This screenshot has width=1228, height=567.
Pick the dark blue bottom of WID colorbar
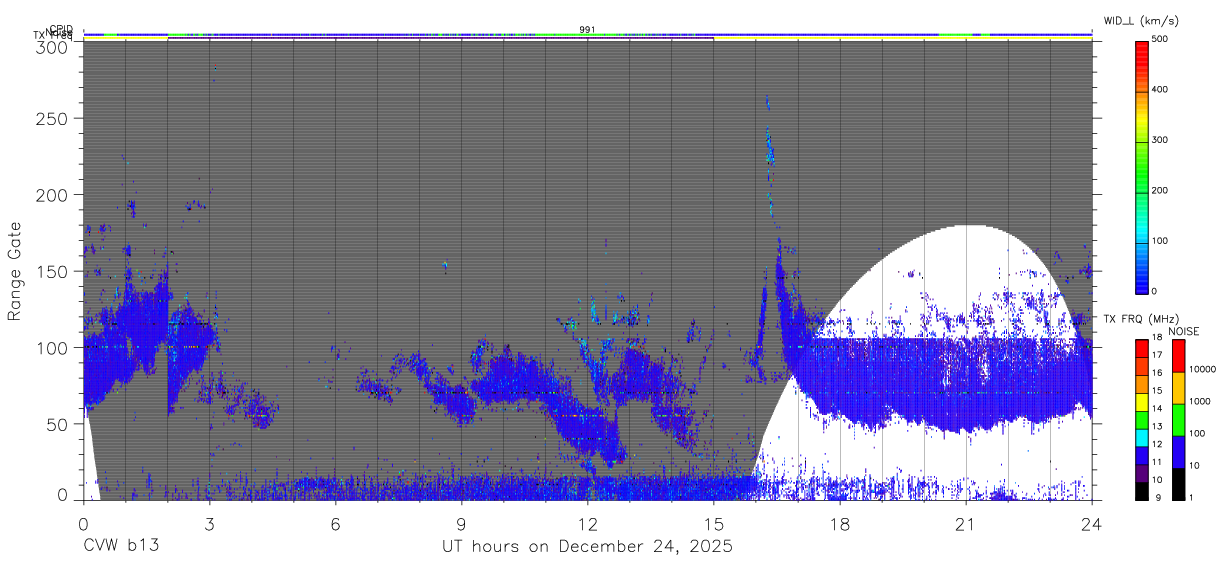[1142, 284]
